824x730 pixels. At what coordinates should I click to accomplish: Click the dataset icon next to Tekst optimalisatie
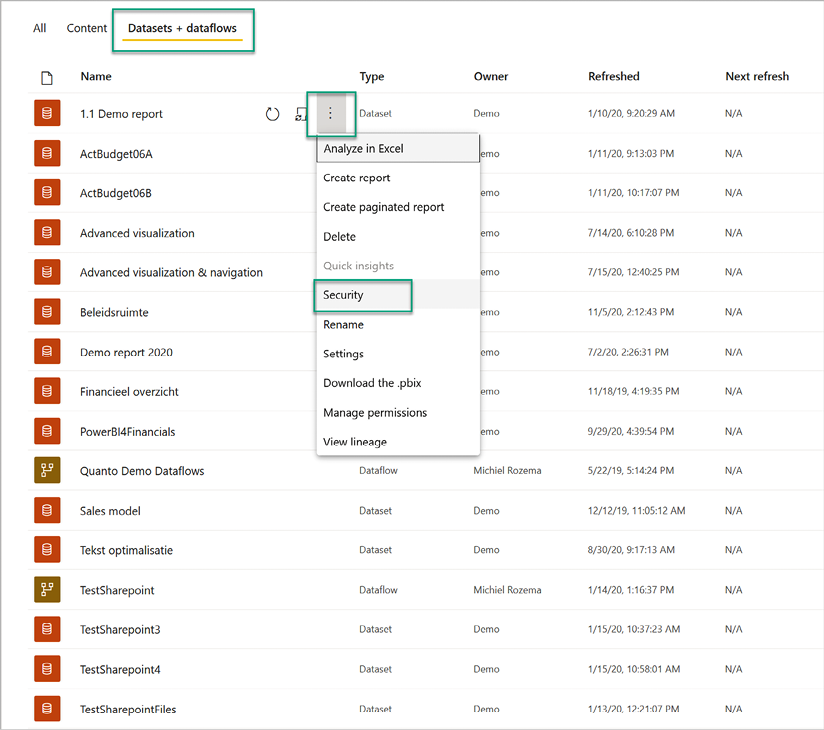(47, 550)
